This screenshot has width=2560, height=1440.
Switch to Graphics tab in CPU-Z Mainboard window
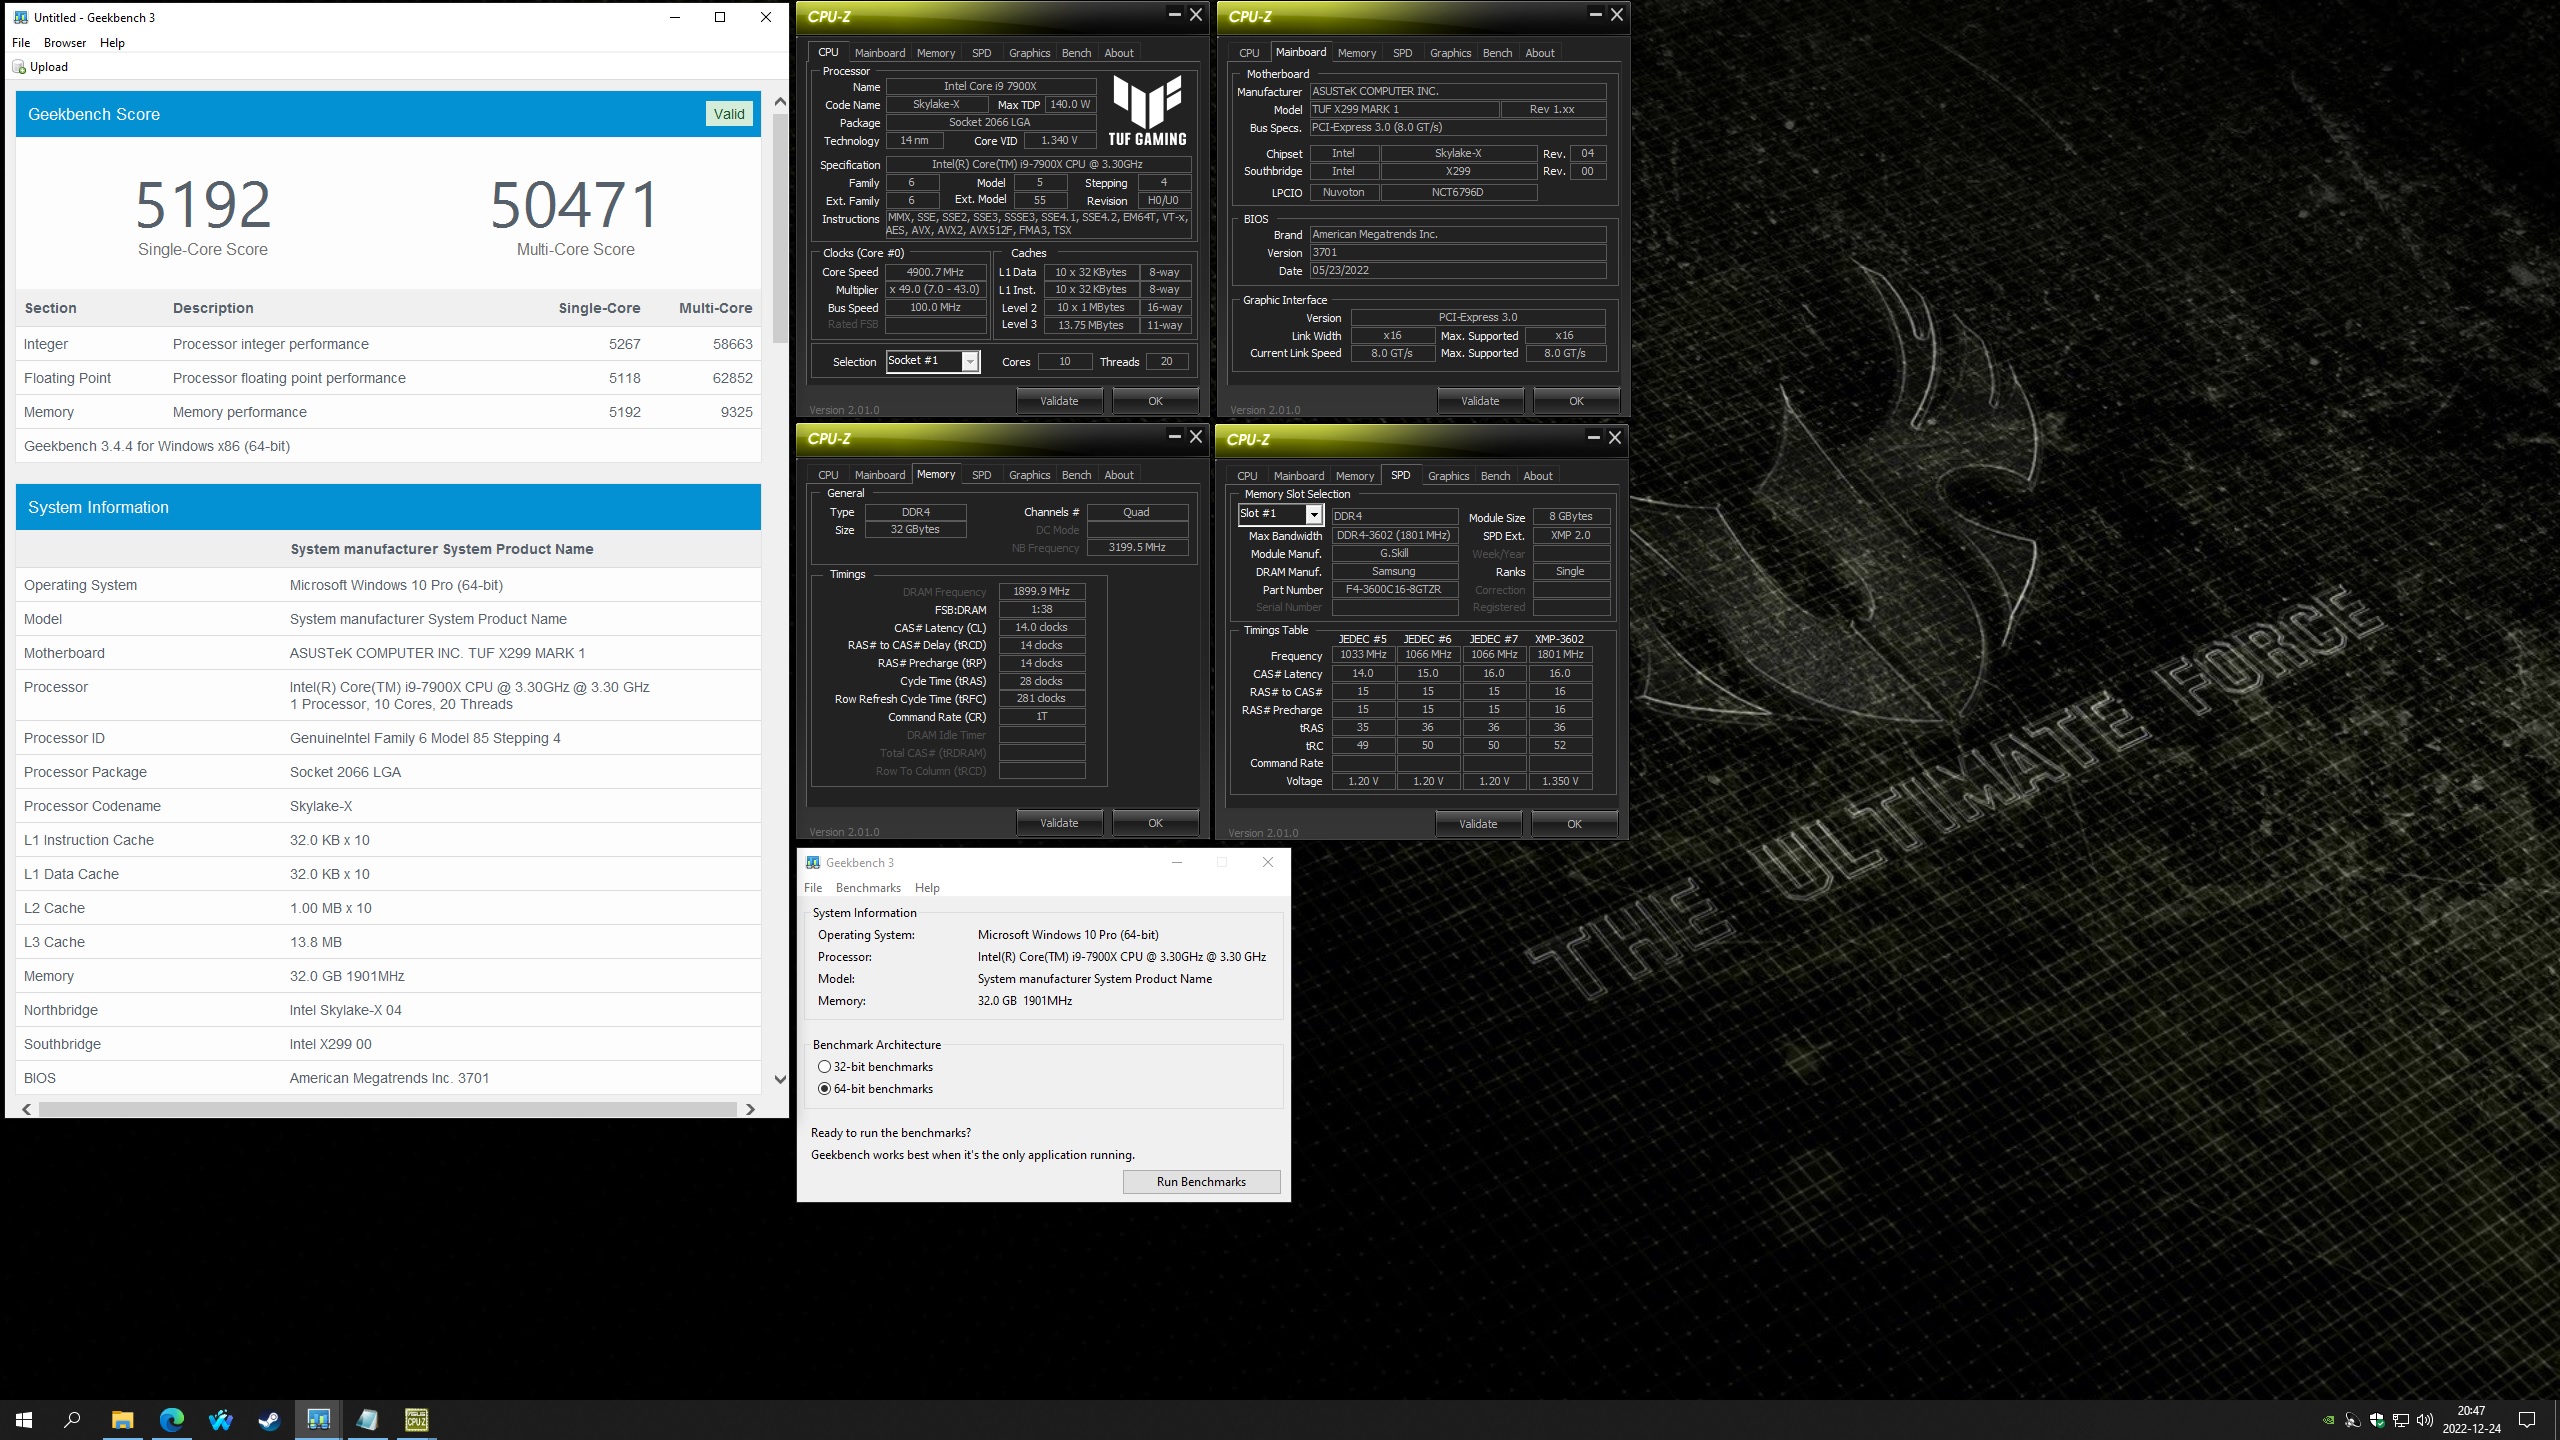[1450, 53]
